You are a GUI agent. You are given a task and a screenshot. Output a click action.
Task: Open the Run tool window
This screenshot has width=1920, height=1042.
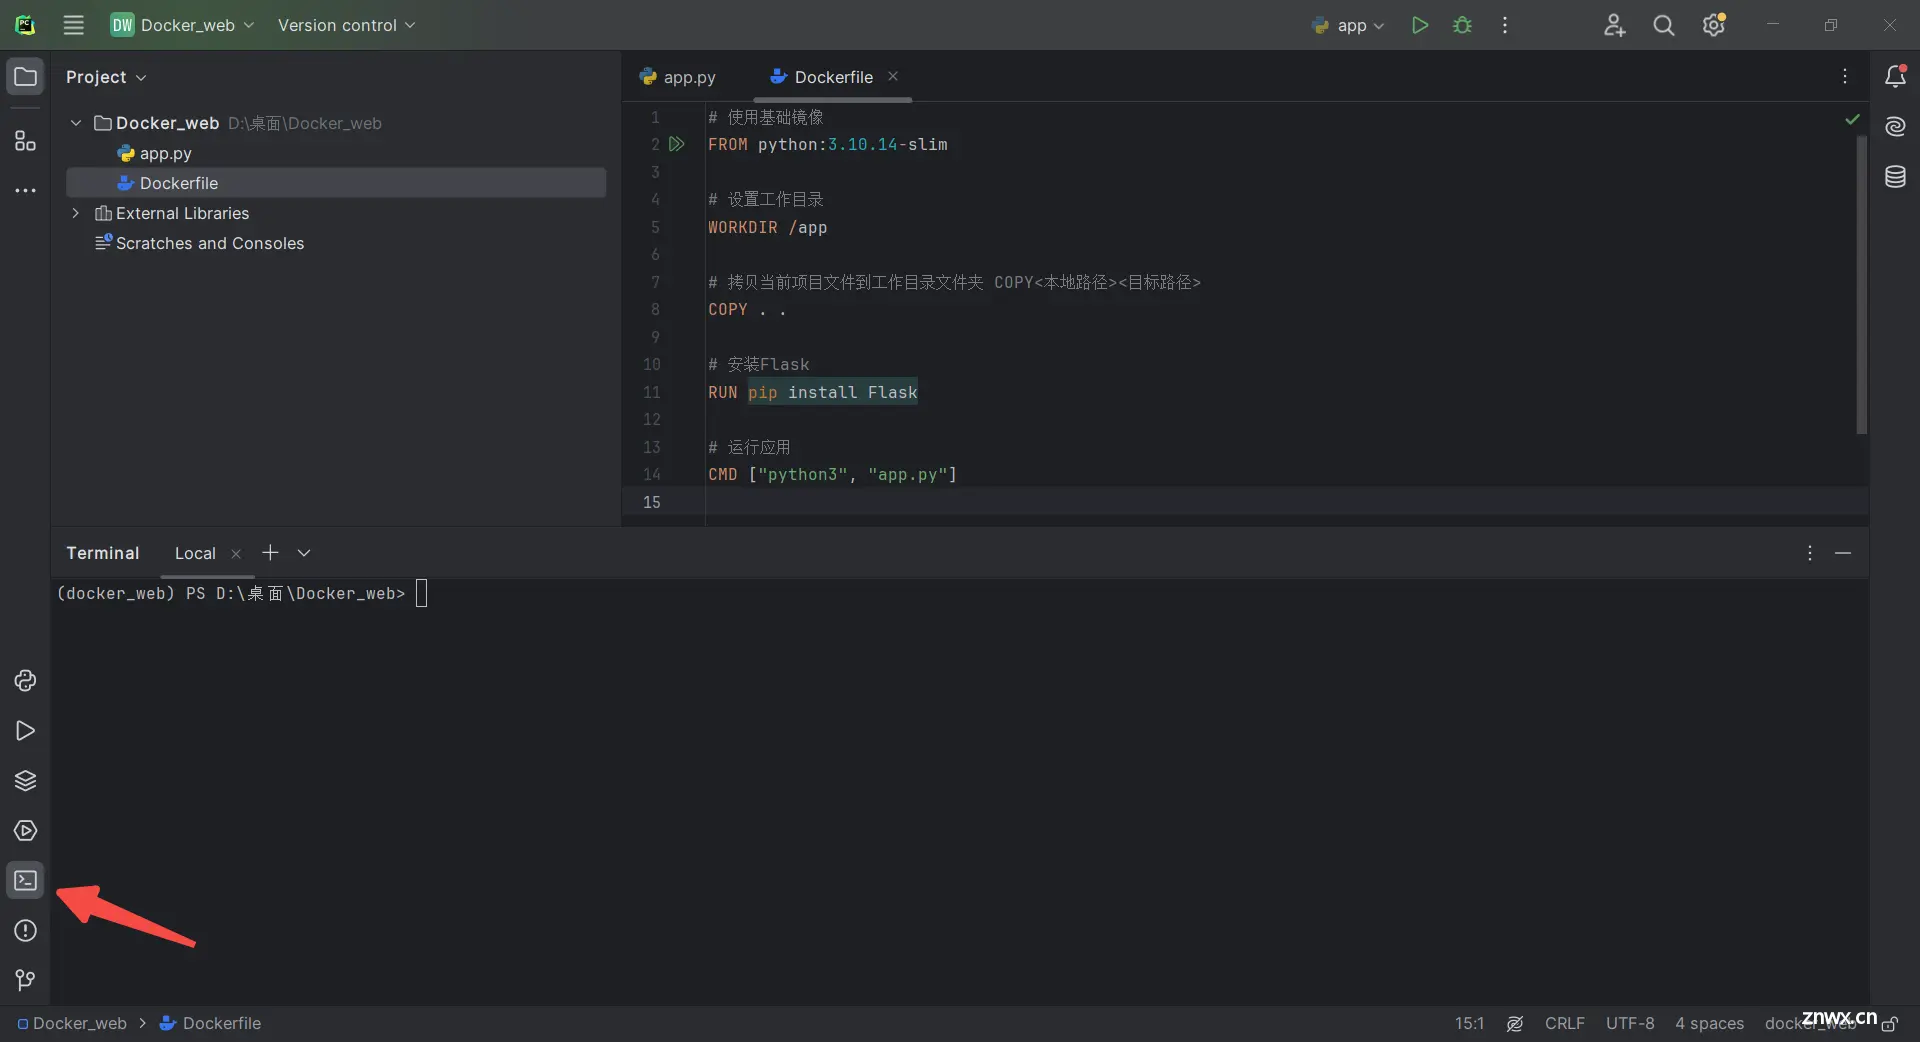point(26,731)
